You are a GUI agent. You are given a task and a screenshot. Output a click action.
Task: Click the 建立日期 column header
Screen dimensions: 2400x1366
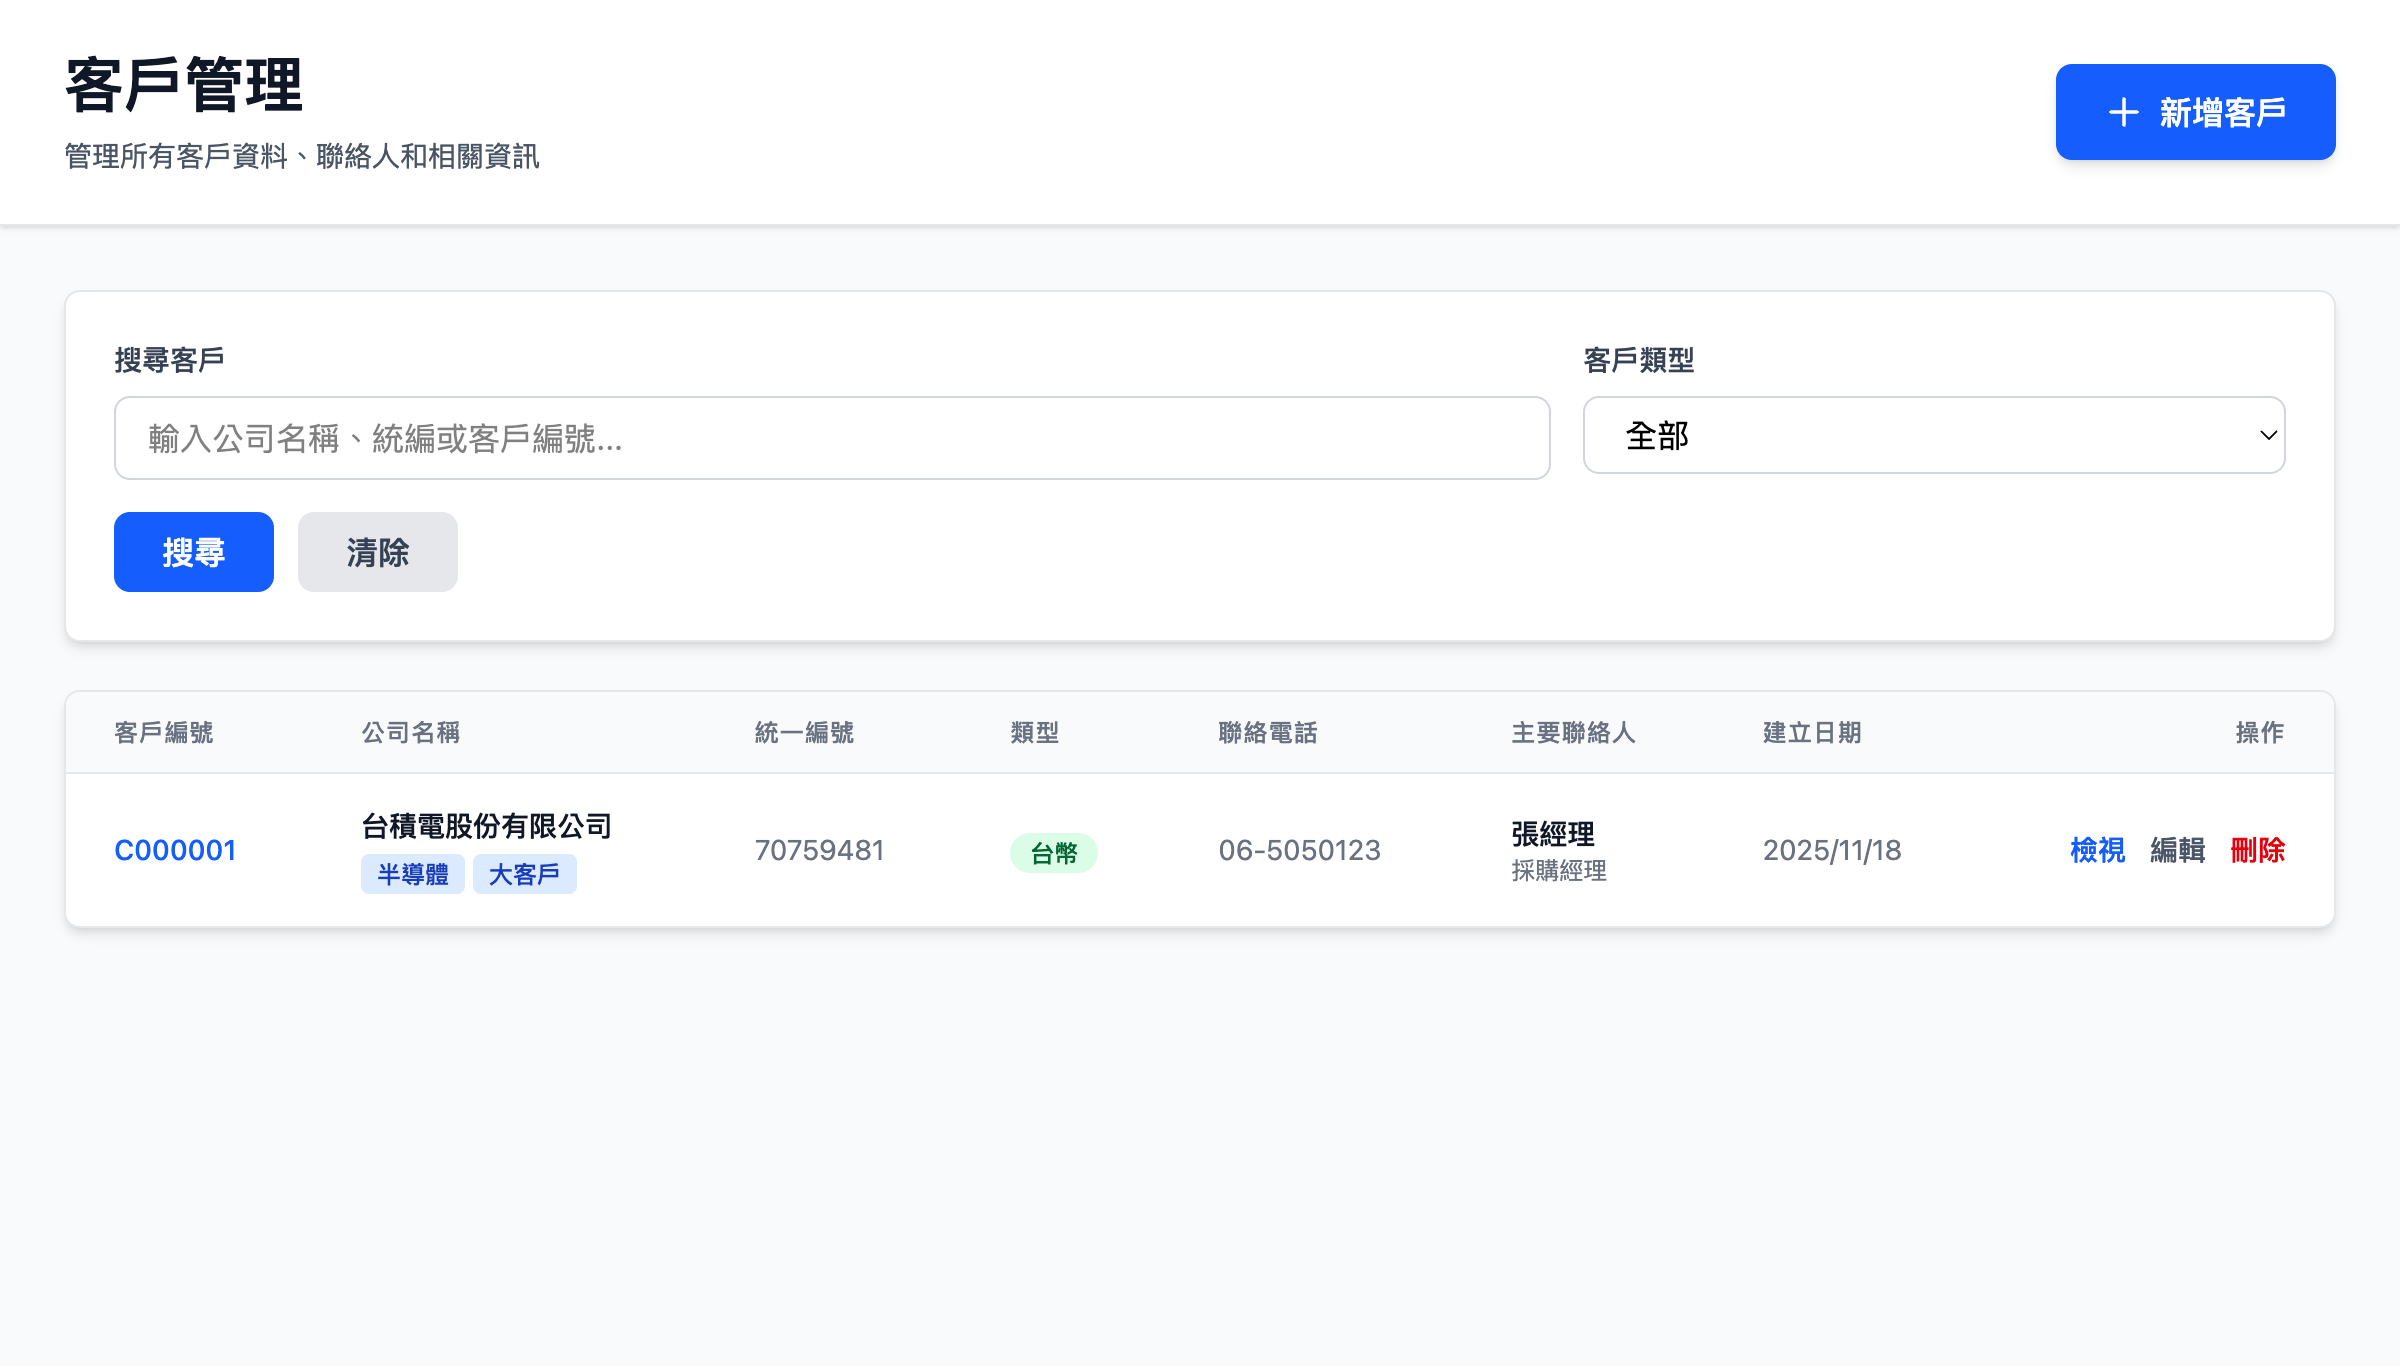point(1812,732)
